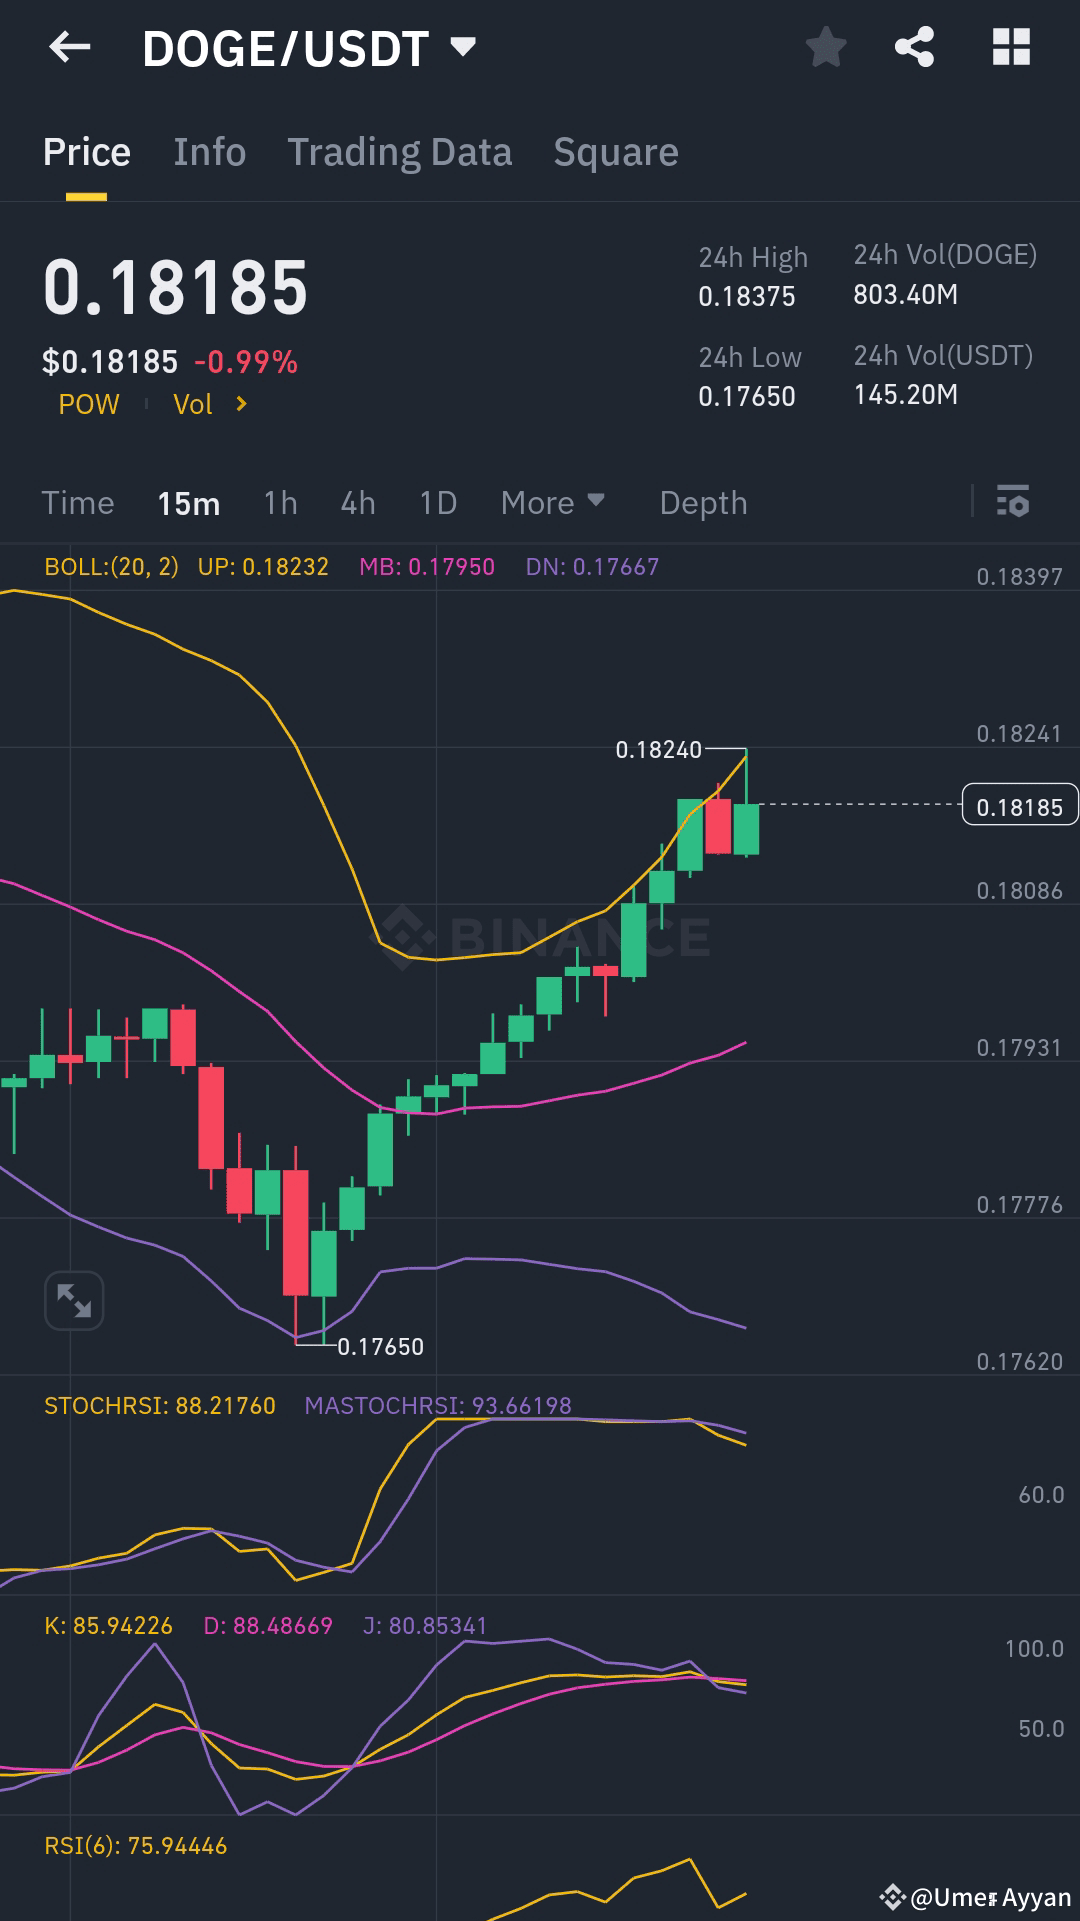Select the 1h timeframe

click(x=281, y=502)
